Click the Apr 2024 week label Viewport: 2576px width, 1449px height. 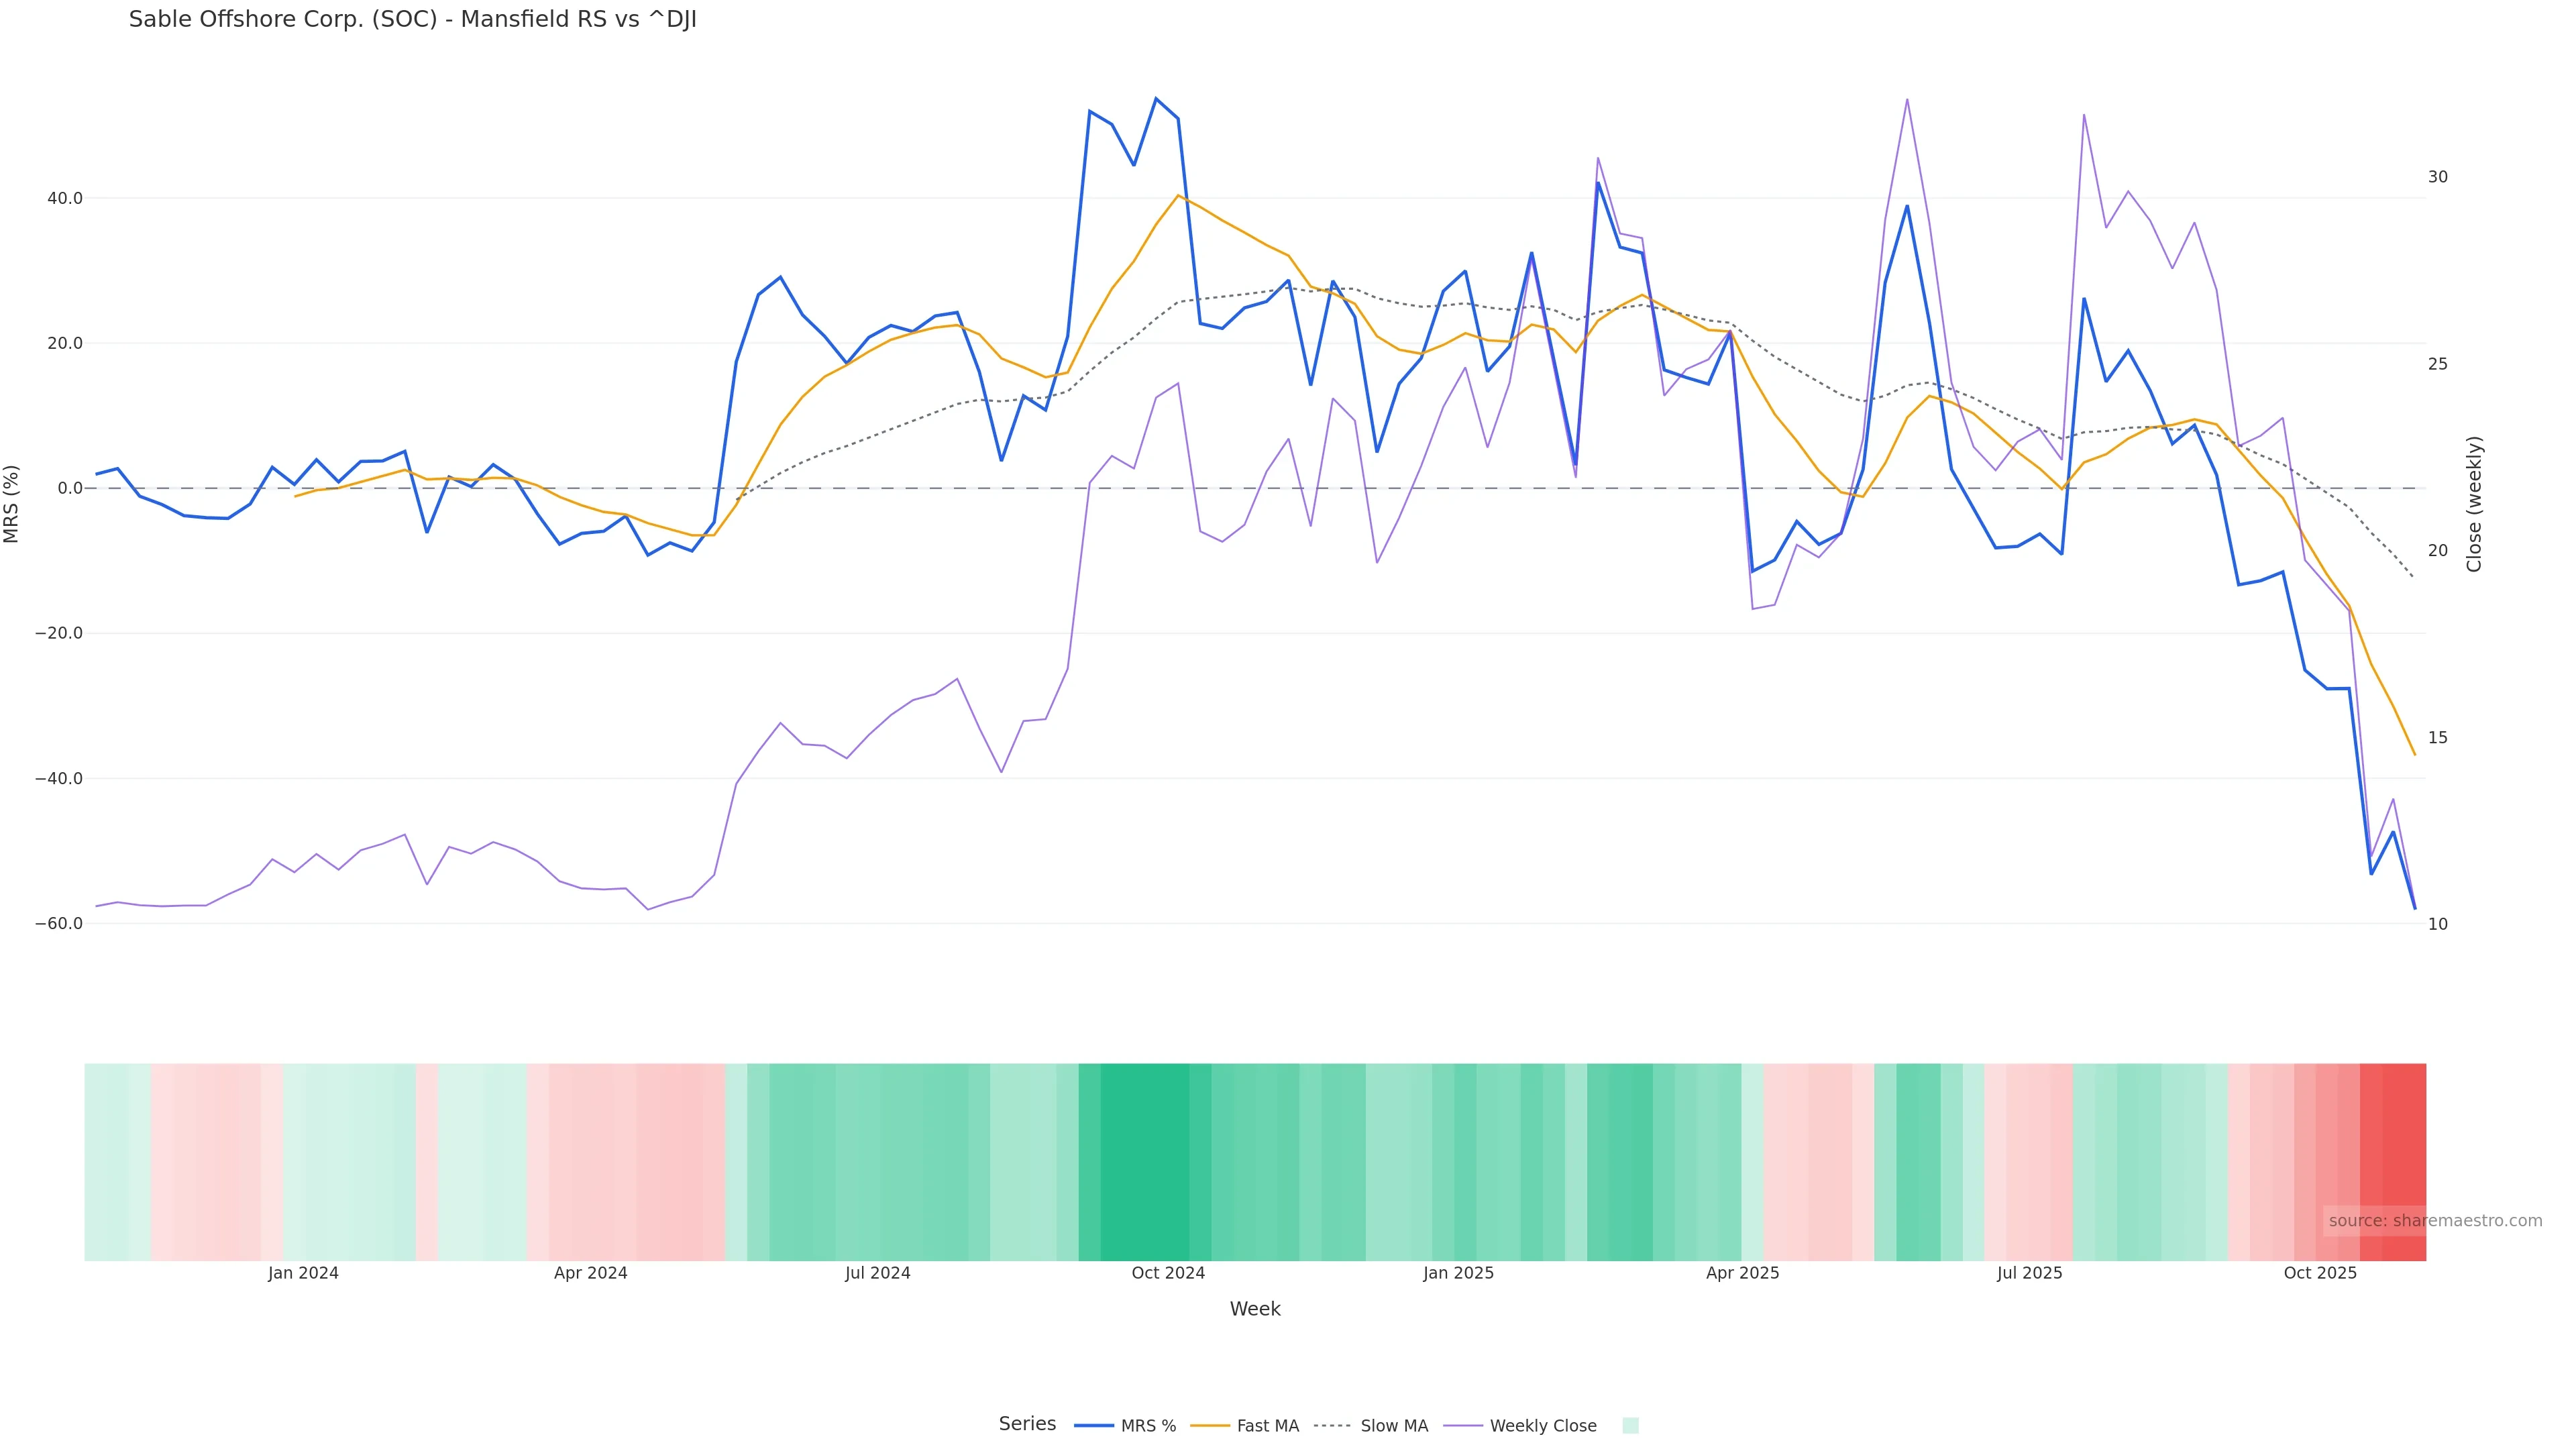point(590,1273)
